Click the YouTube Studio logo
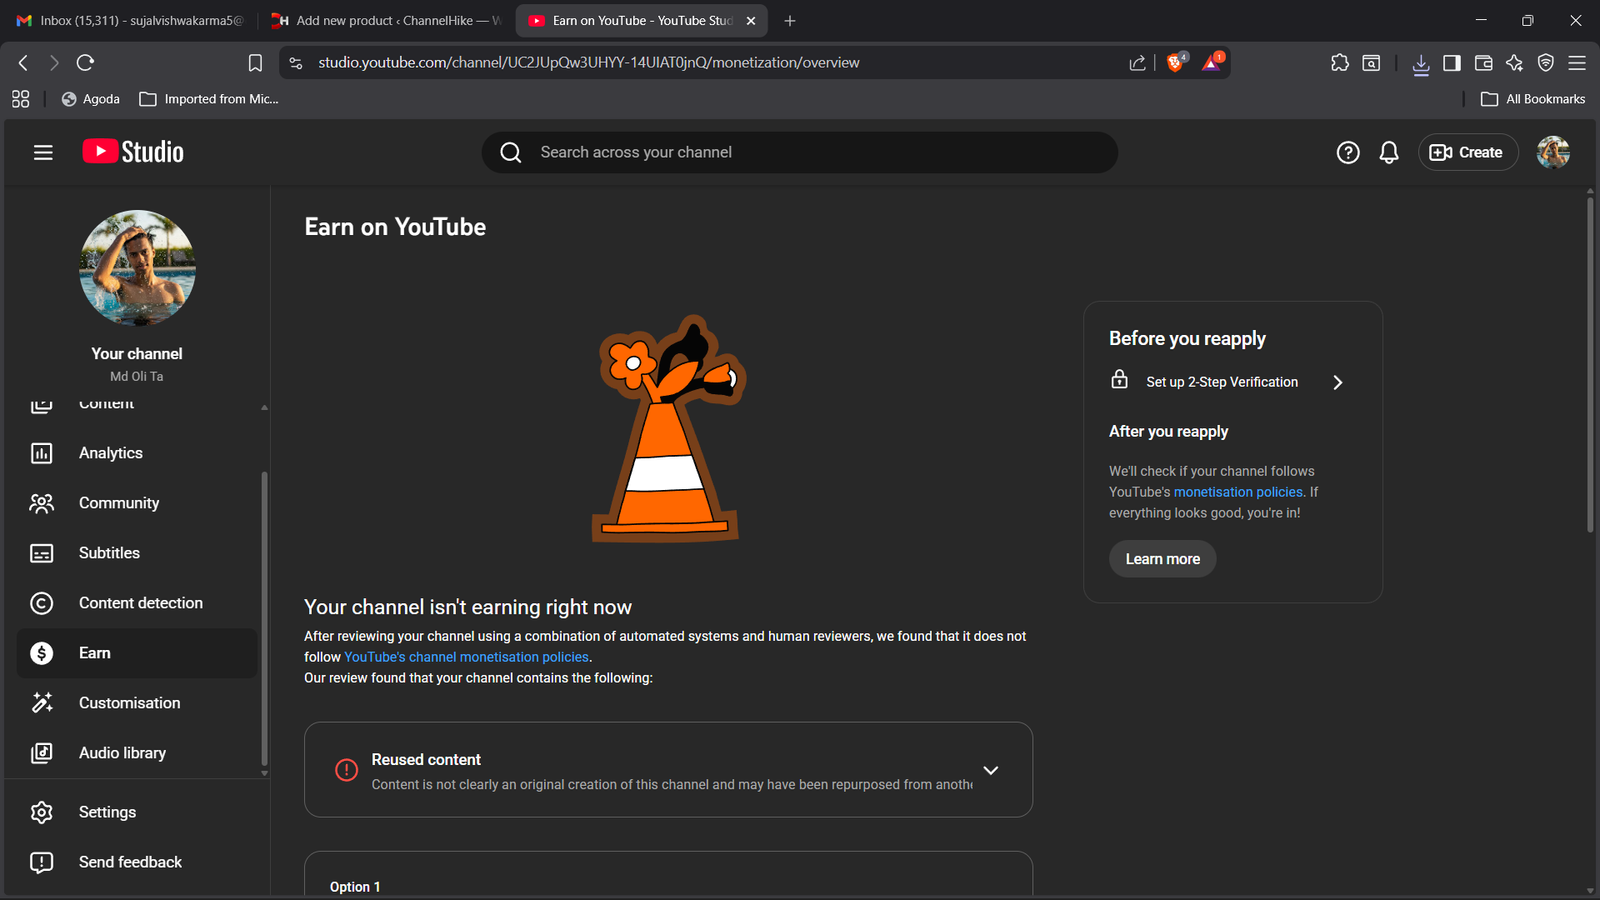This screenshot has width=1600, height=900. pyautogui.click(x=133, y=152)
